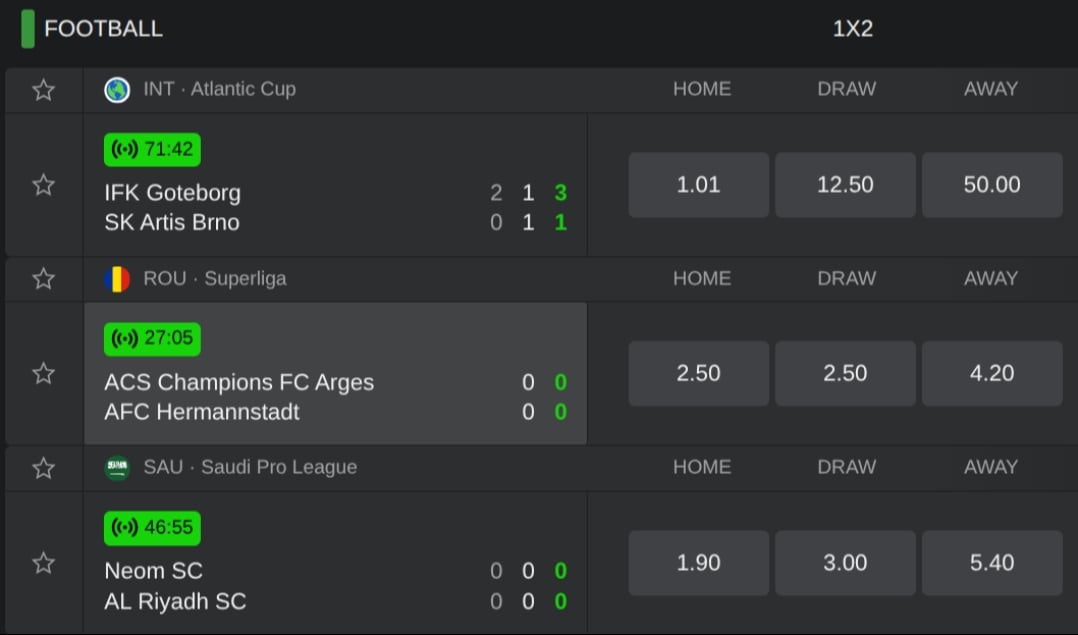Select the 1.01 home odds for IFK Goteborg
The image size is (1078, 635).
tap(698, 184)
